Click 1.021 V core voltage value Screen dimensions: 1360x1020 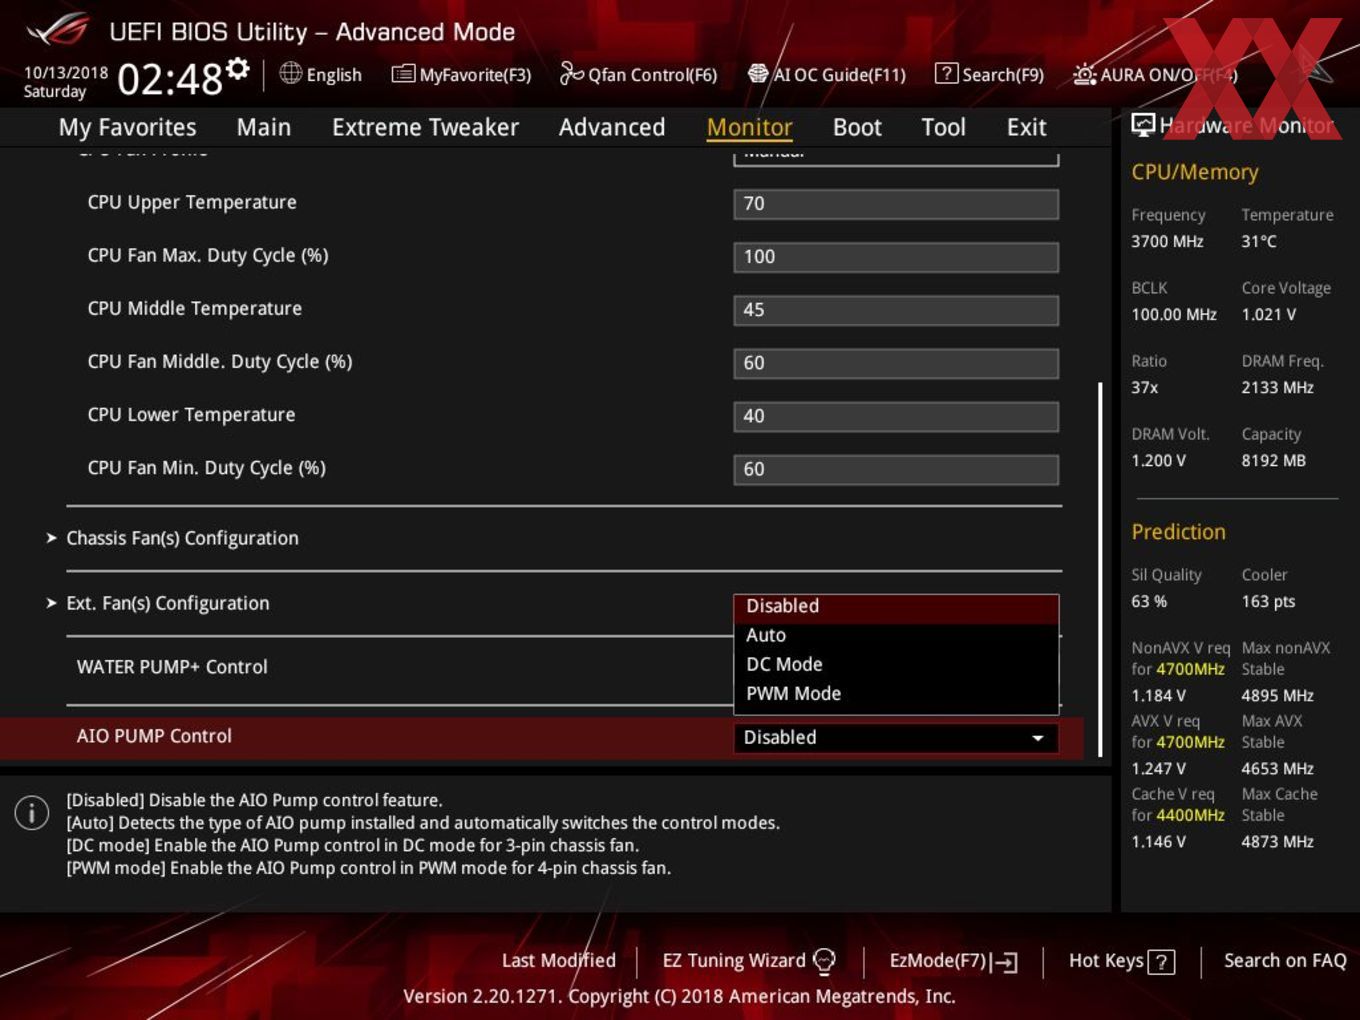(1269, 314)
